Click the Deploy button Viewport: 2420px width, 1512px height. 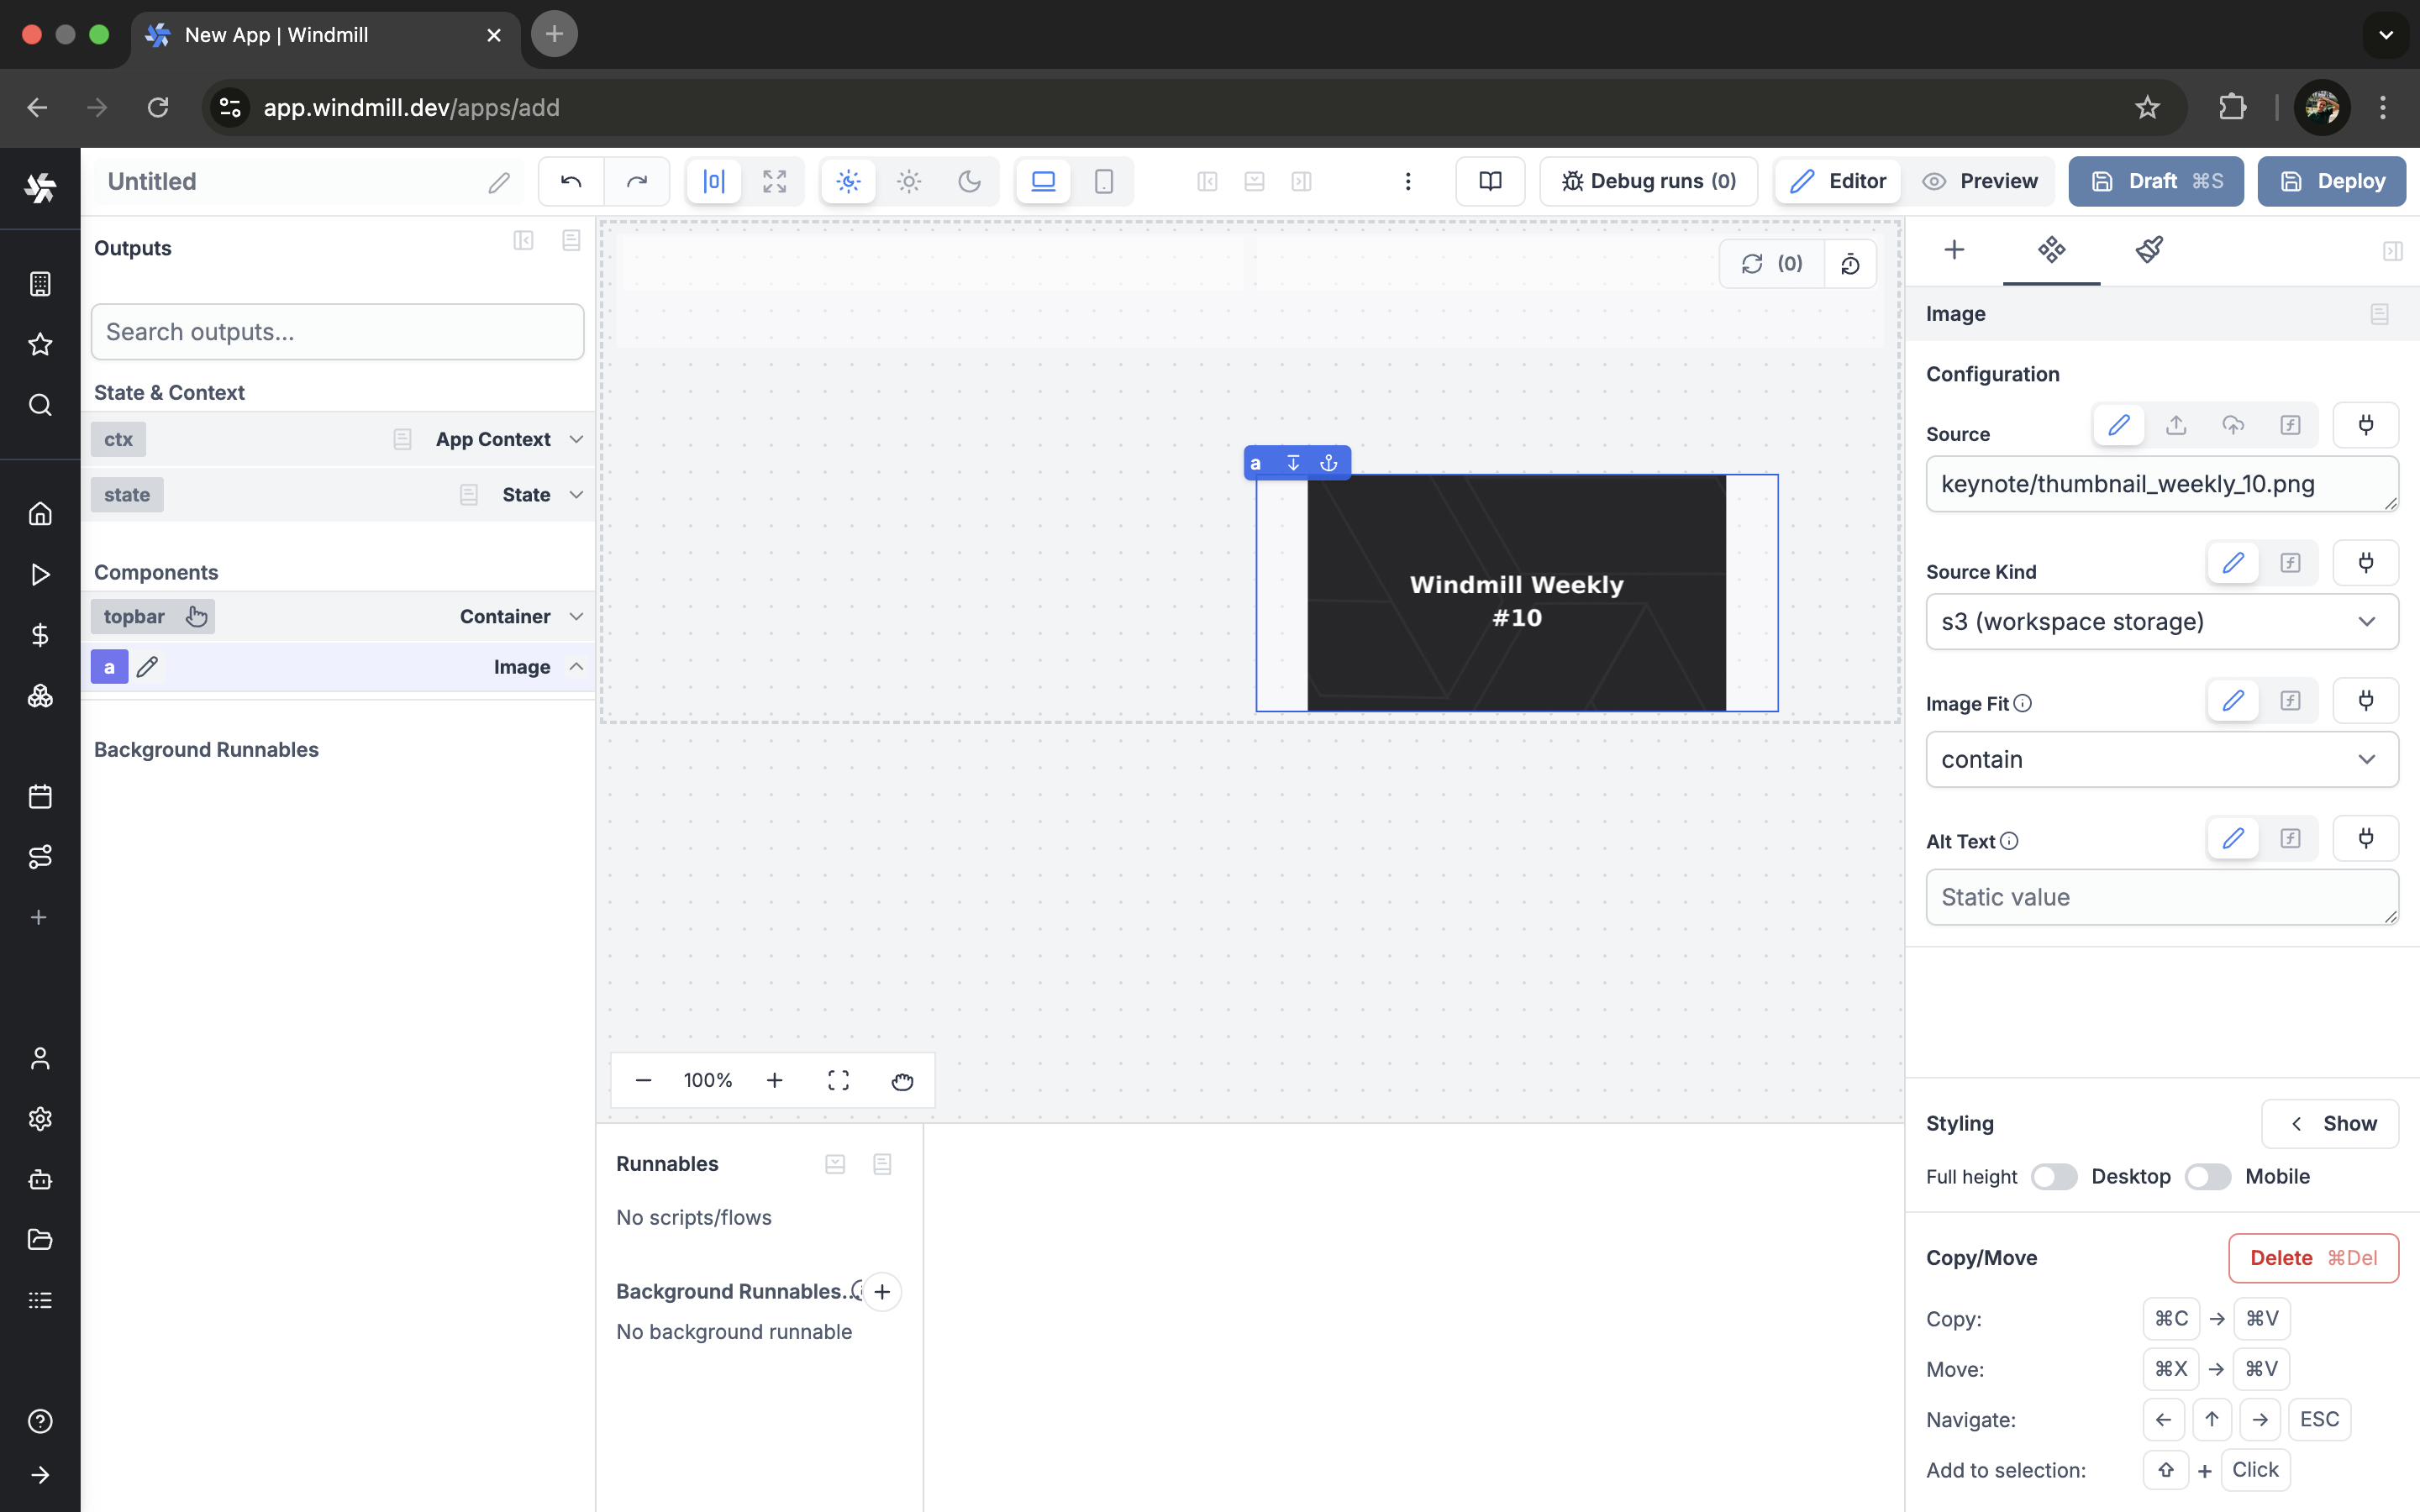tap(2331, 181)
